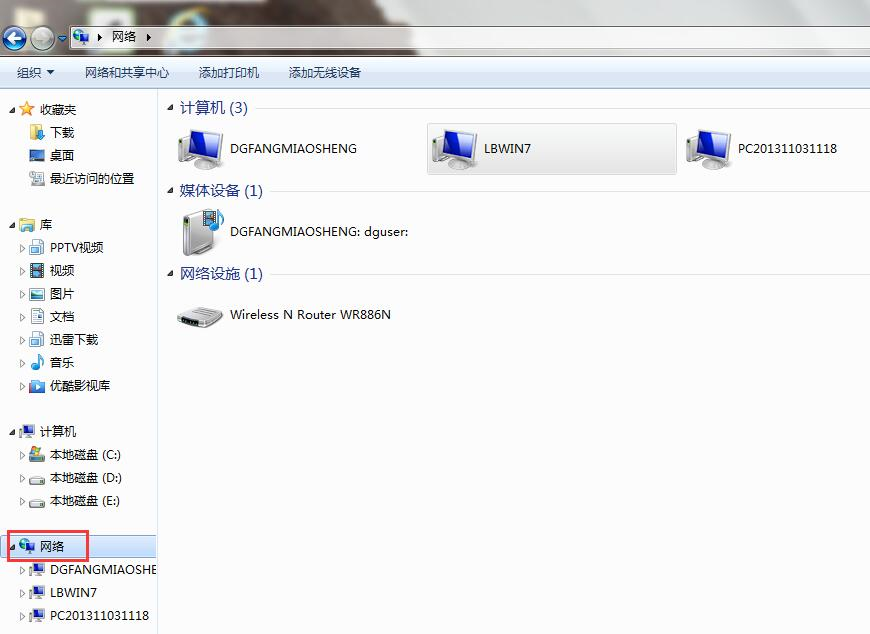Go back with the Back arrow button
This screenshot has width=870, height=634.
[14, 38]
